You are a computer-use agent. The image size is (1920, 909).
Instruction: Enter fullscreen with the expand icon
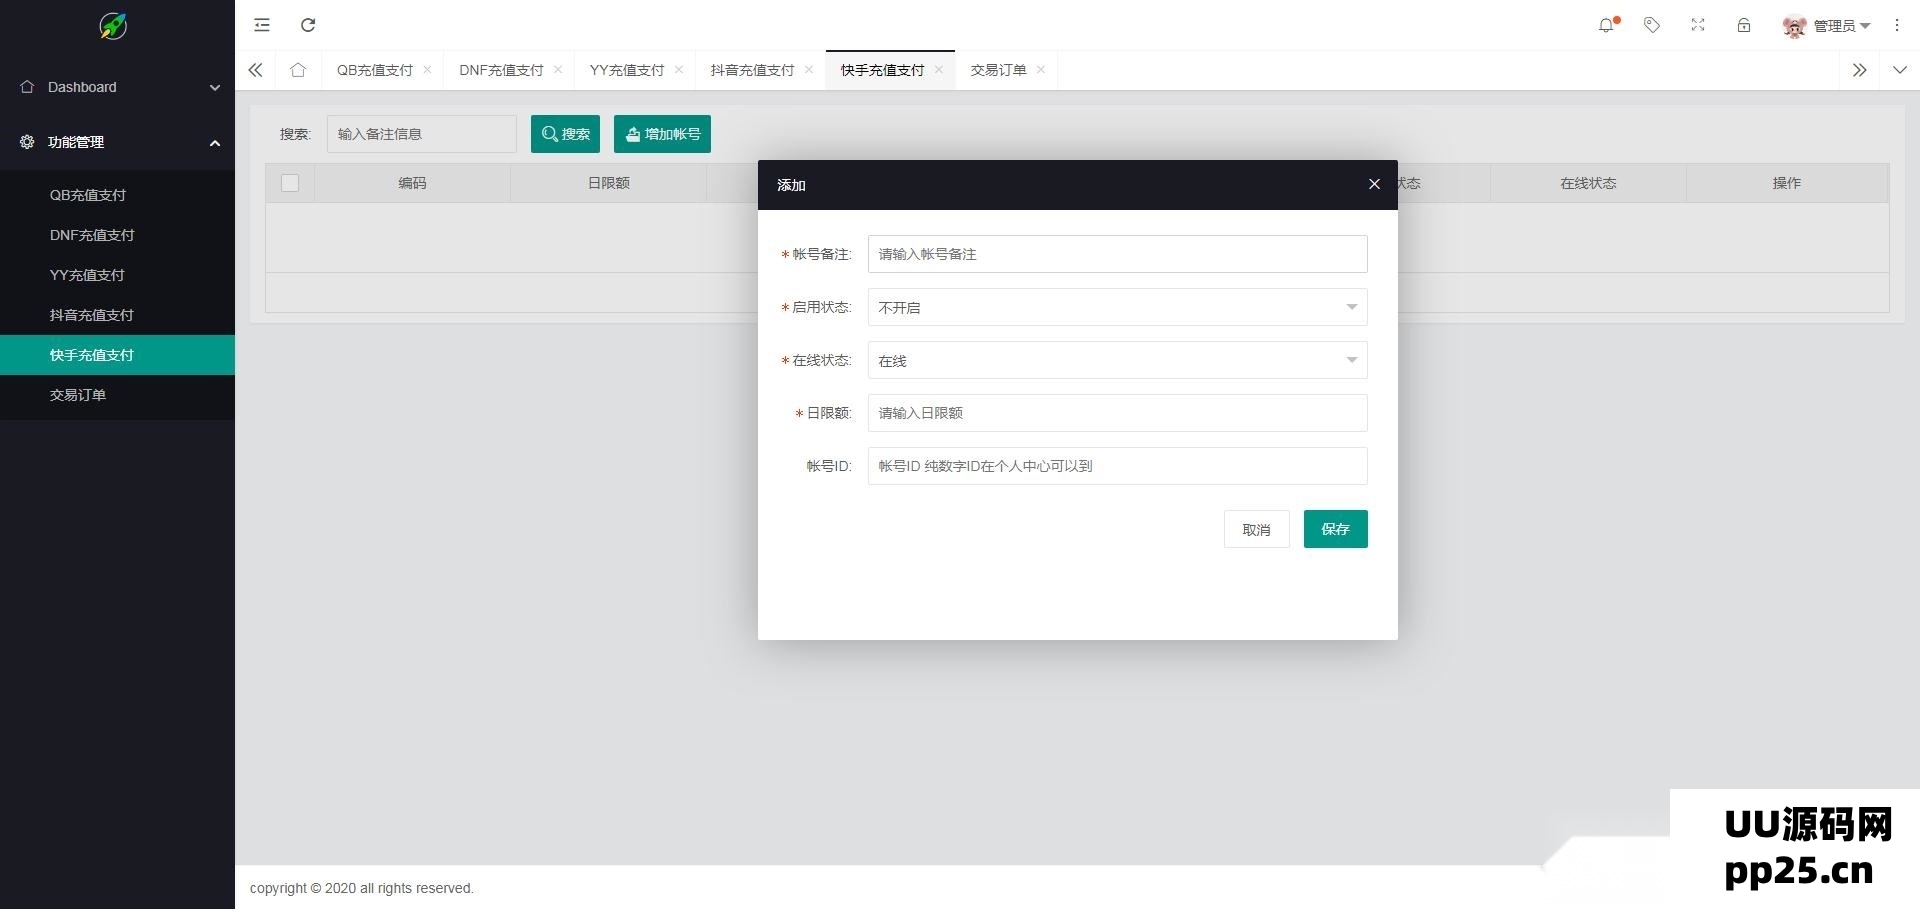[1698, 25]
